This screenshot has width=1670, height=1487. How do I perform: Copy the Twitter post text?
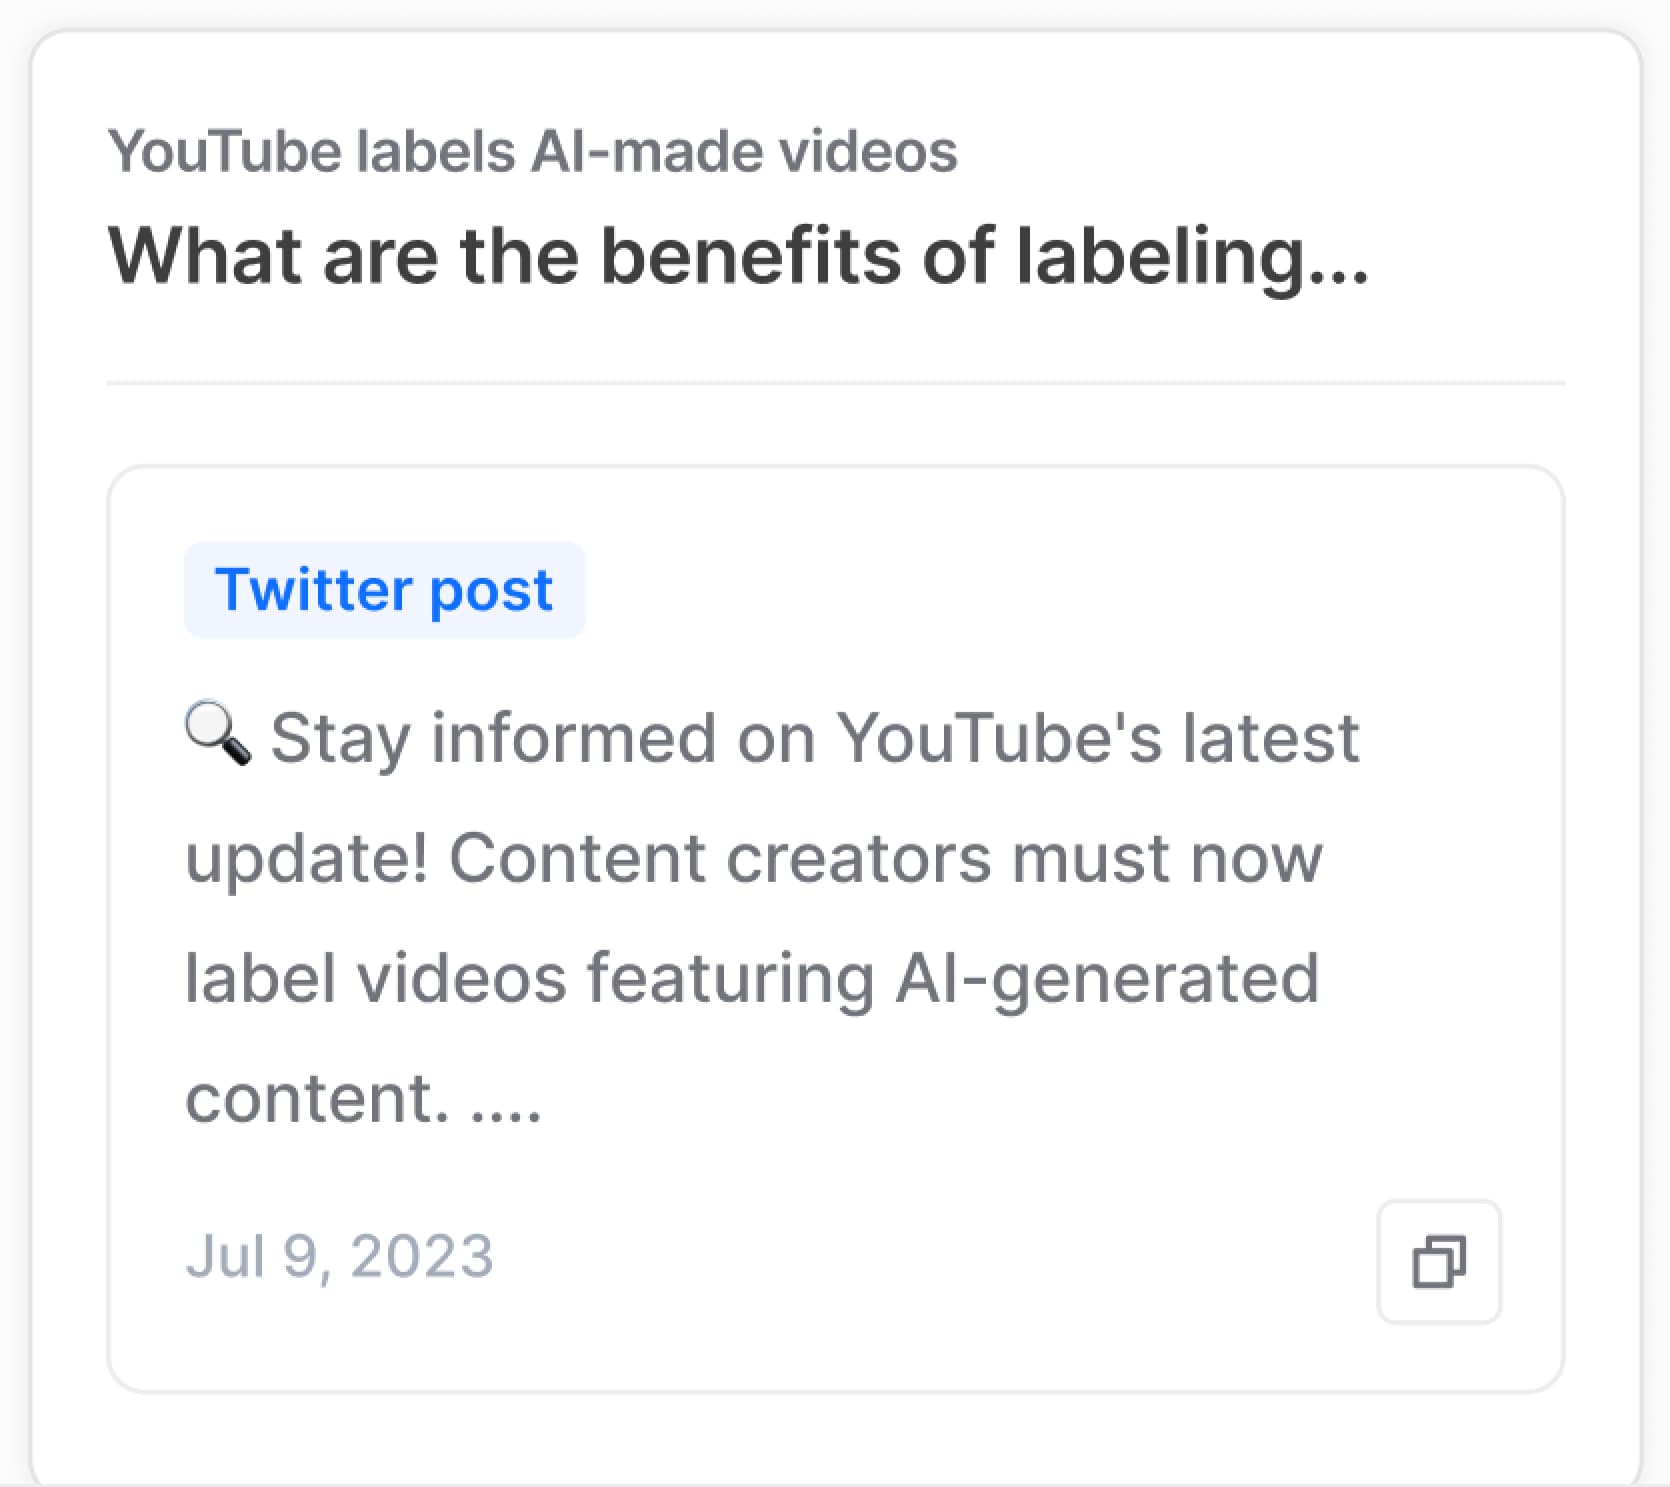pyautogui.click(x=1439, y=1261)
